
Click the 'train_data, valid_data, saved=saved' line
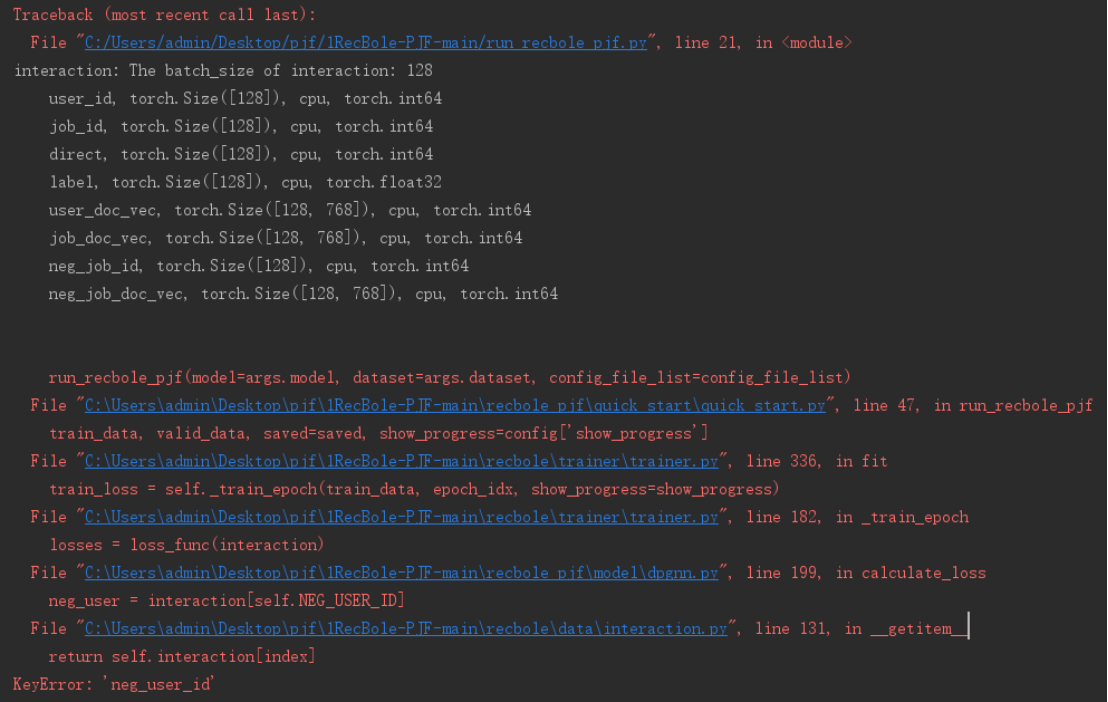click(378, 433)
